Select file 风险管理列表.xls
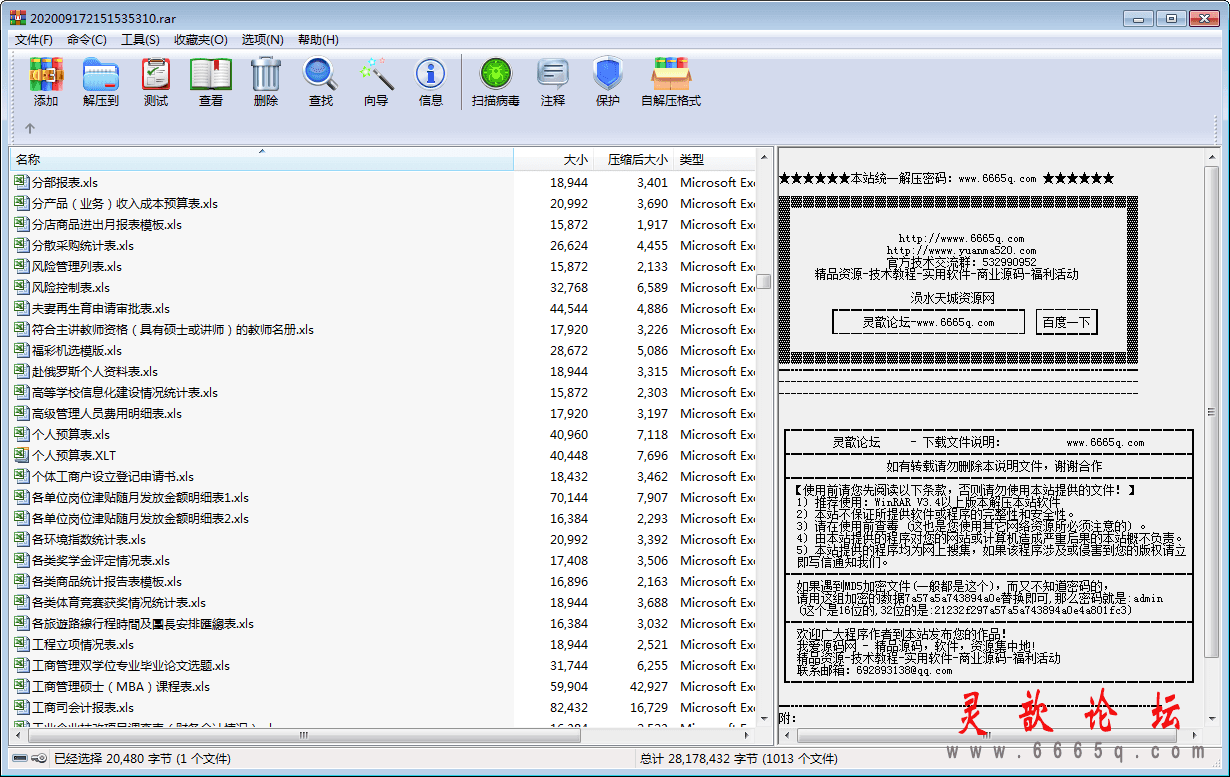The image size is (1230, 777). tap(77, 266)
